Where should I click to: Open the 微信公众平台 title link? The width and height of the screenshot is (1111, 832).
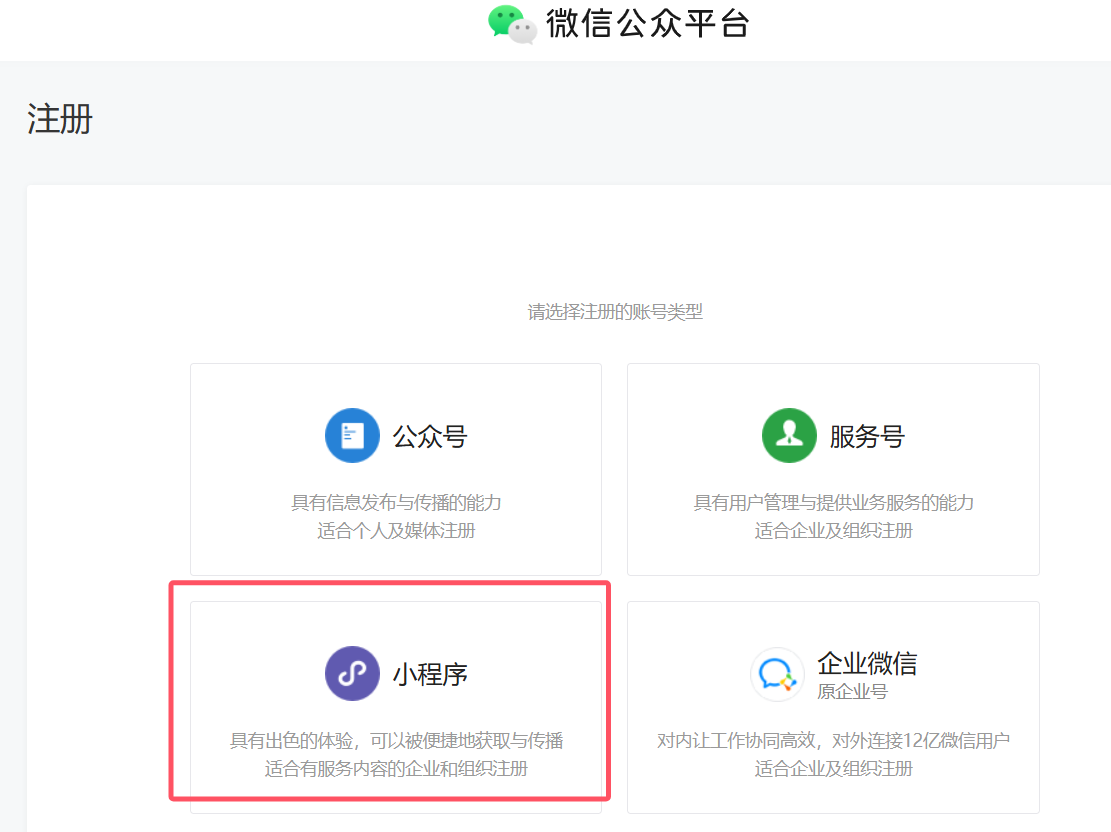pyautogui.click(x=648, y=23)
